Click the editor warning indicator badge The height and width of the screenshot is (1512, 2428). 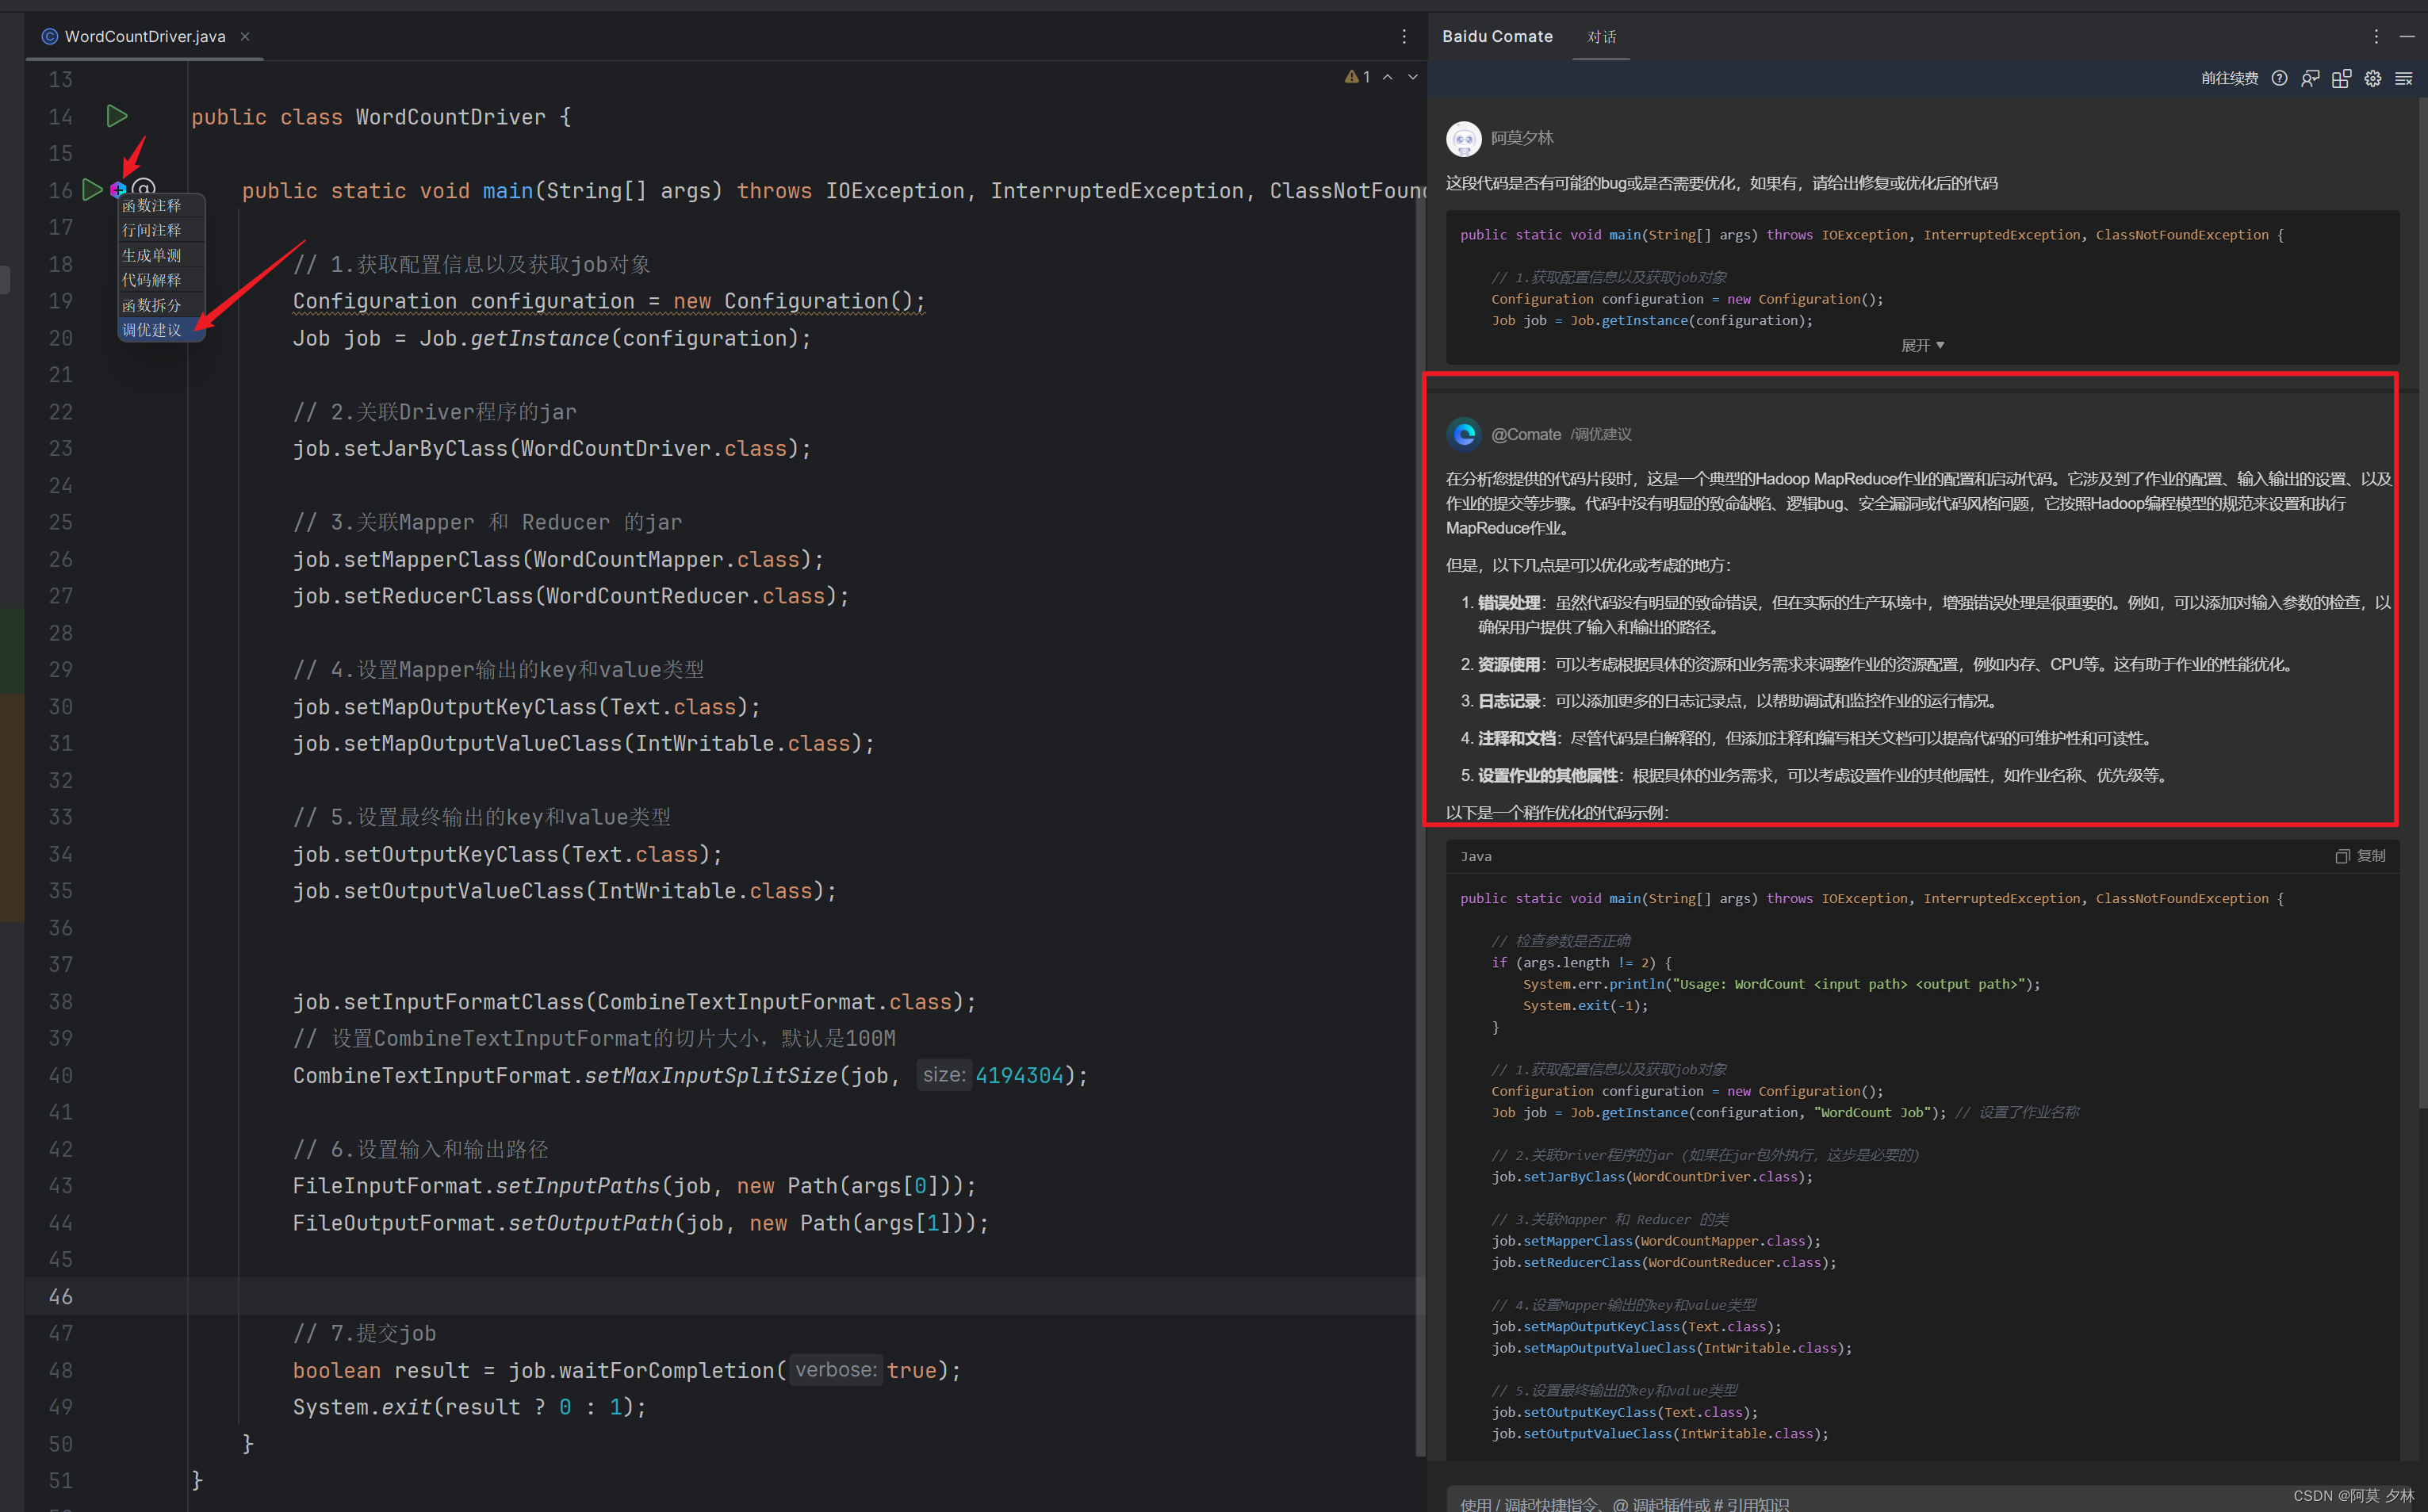1357,77
